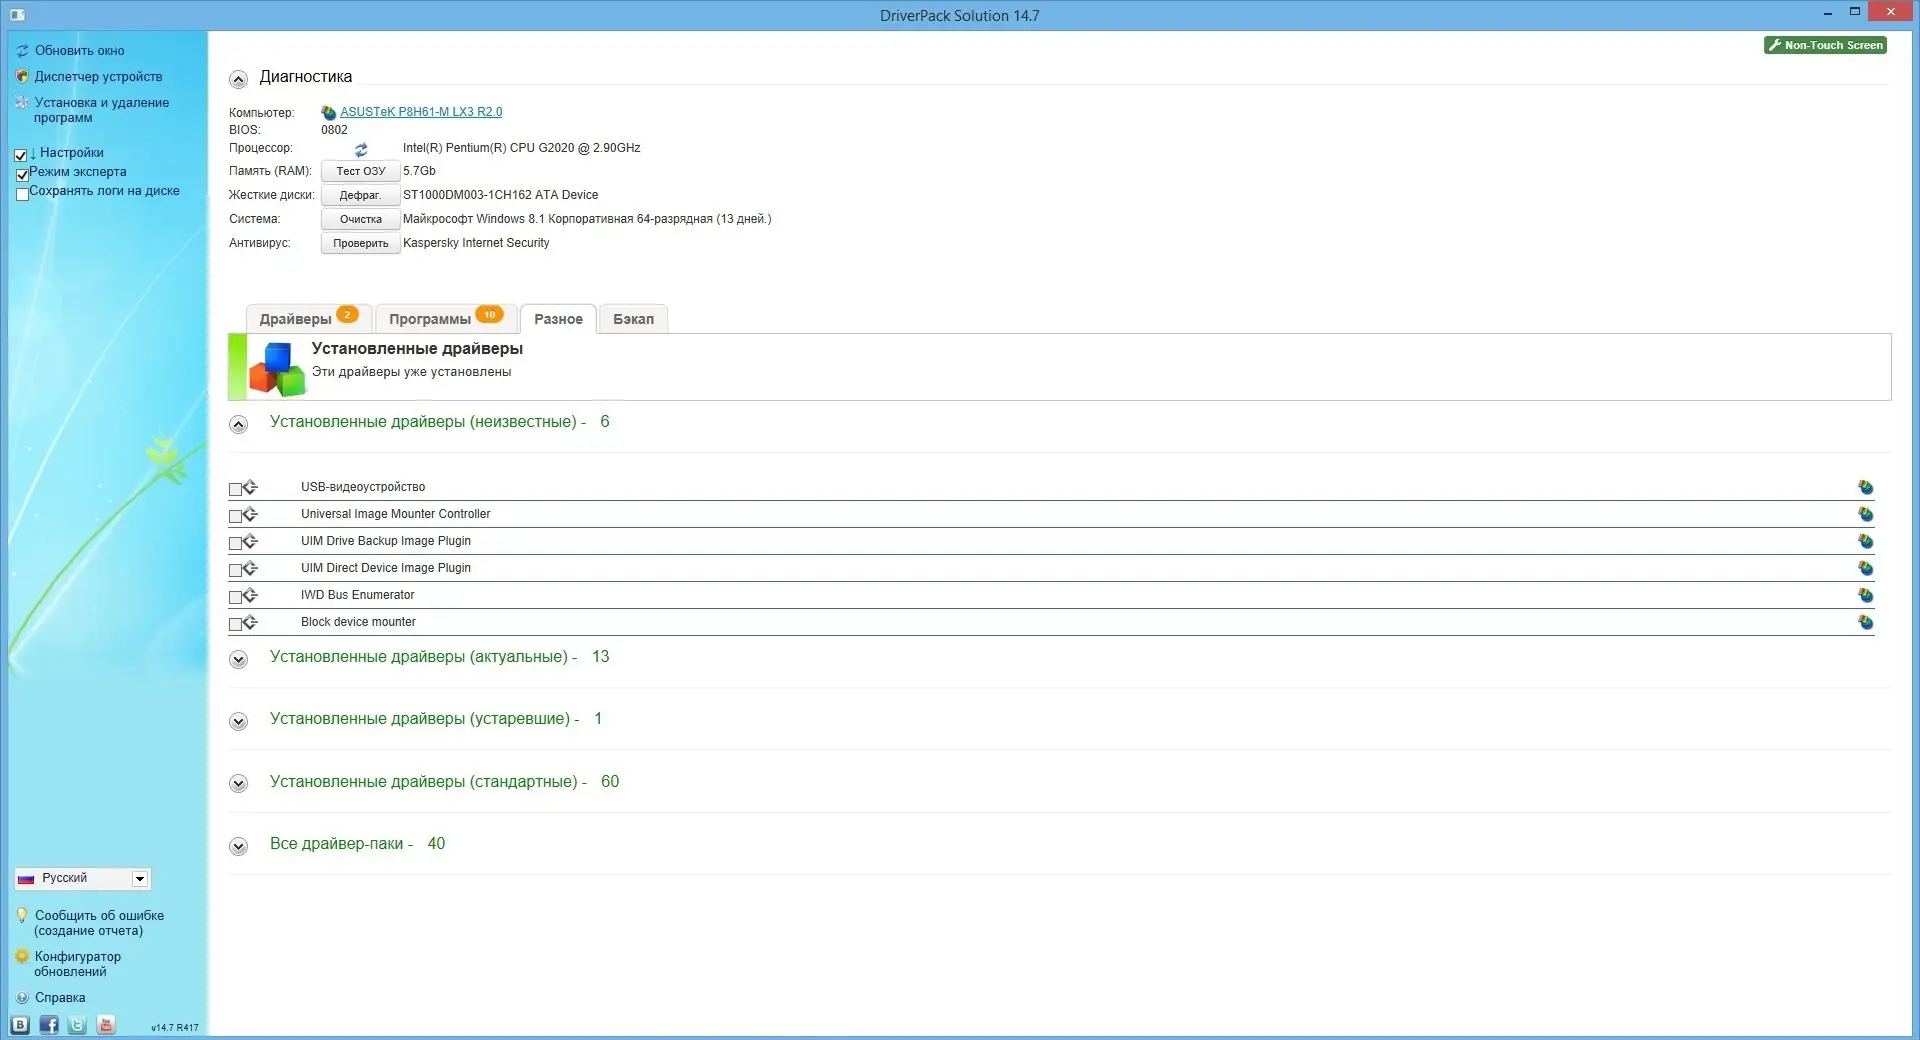The width and height of the screenshot is (1920, 1040).
Task: Open the Программы tab
Action: pos(446,318)
